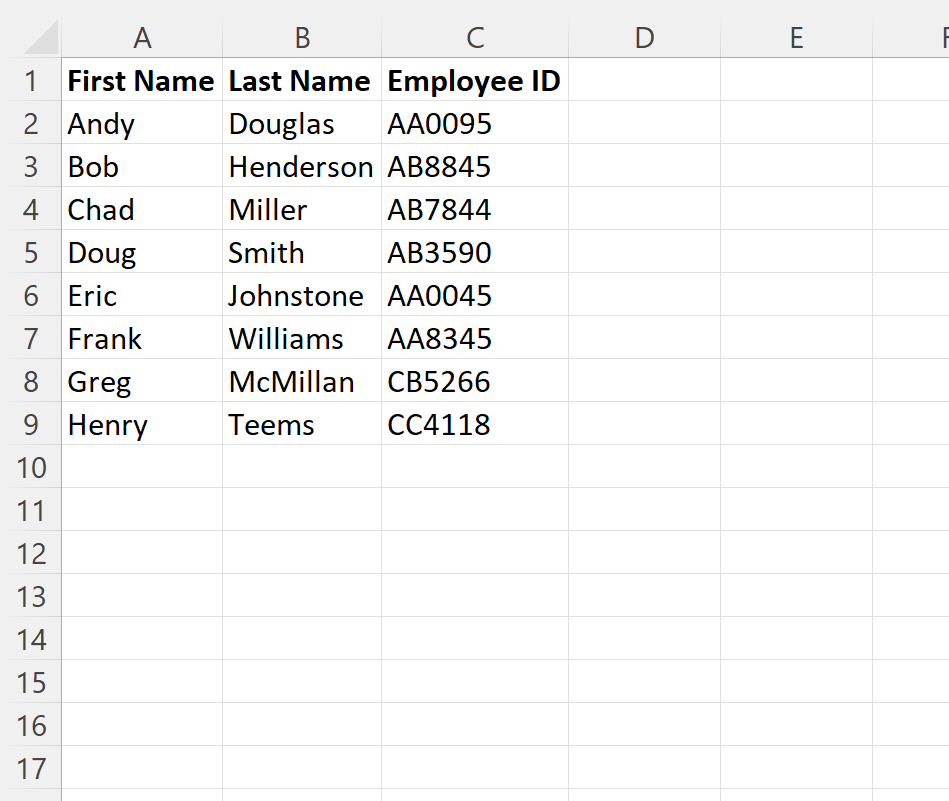Click the Employee ID header cell
Image resolution: width=949 pixels, height=801 pixels.
(474, 81)
